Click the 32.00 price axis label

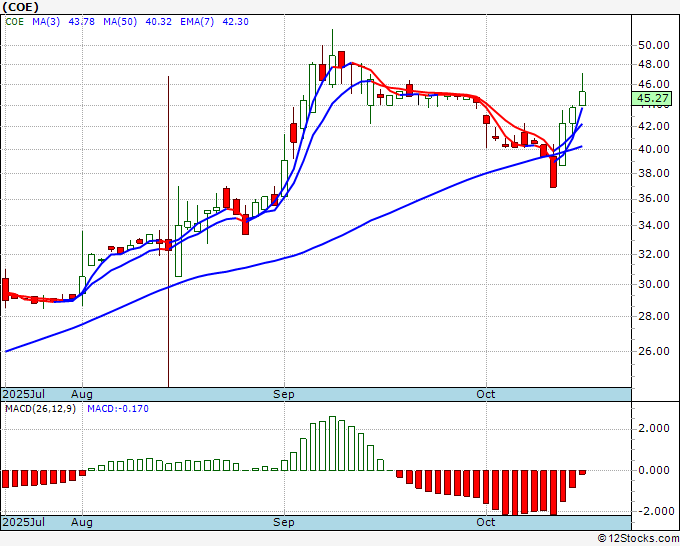click(x=654, y=254)
